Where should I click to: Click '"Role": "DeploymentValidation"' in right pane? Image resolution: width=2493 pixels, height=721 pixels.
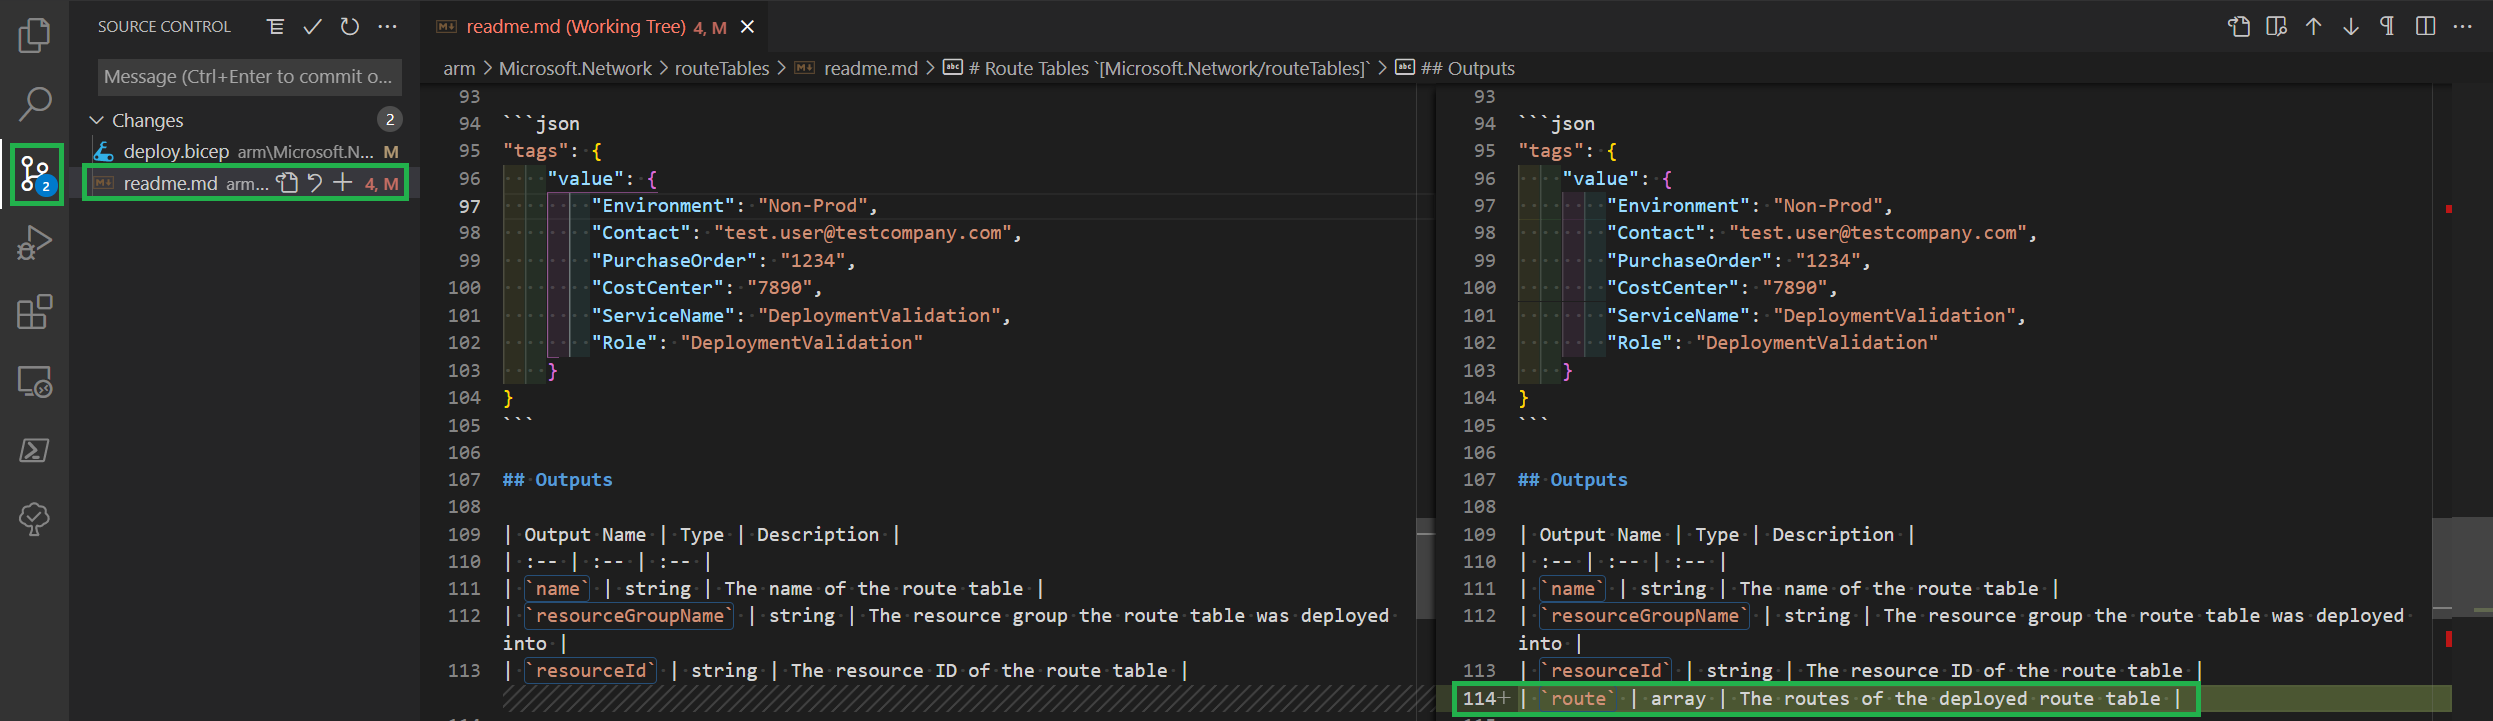[x=1772, y=343]
